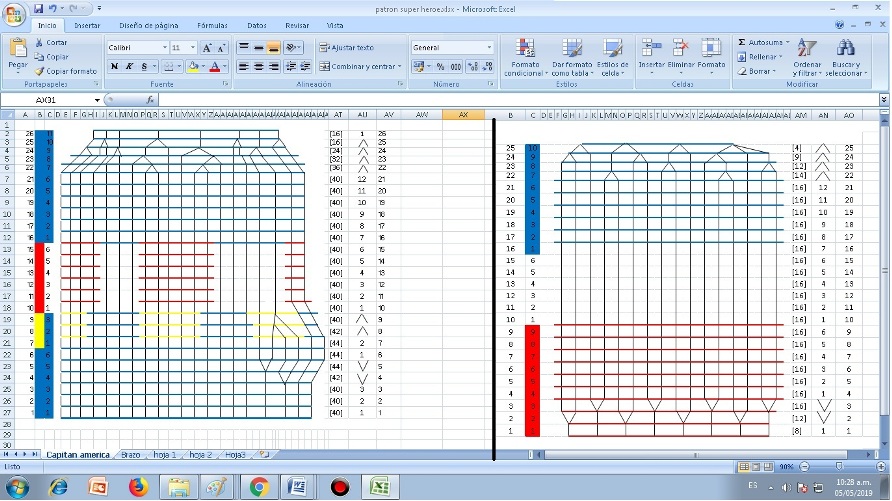892x501 pixels.
Task: Open the Formato condicional menu
Action: click(x=525, y=57)
